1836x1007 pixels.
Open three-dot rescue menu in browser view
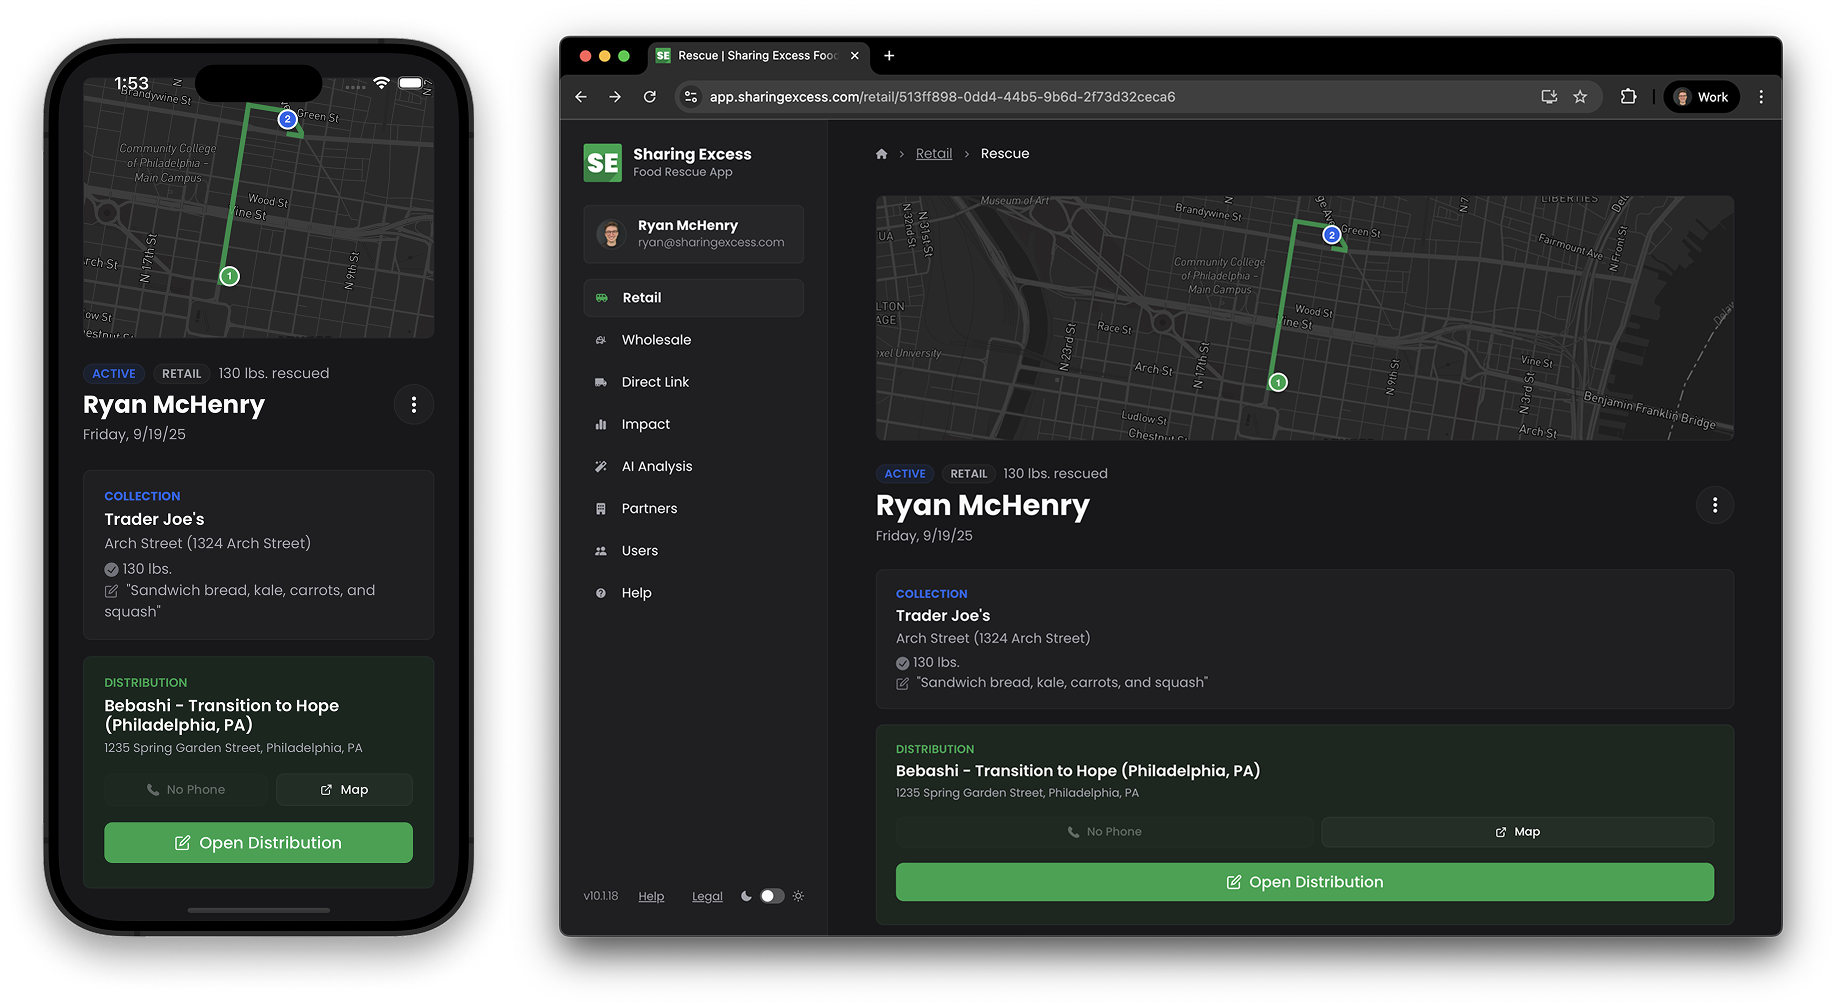(1714, 505)
